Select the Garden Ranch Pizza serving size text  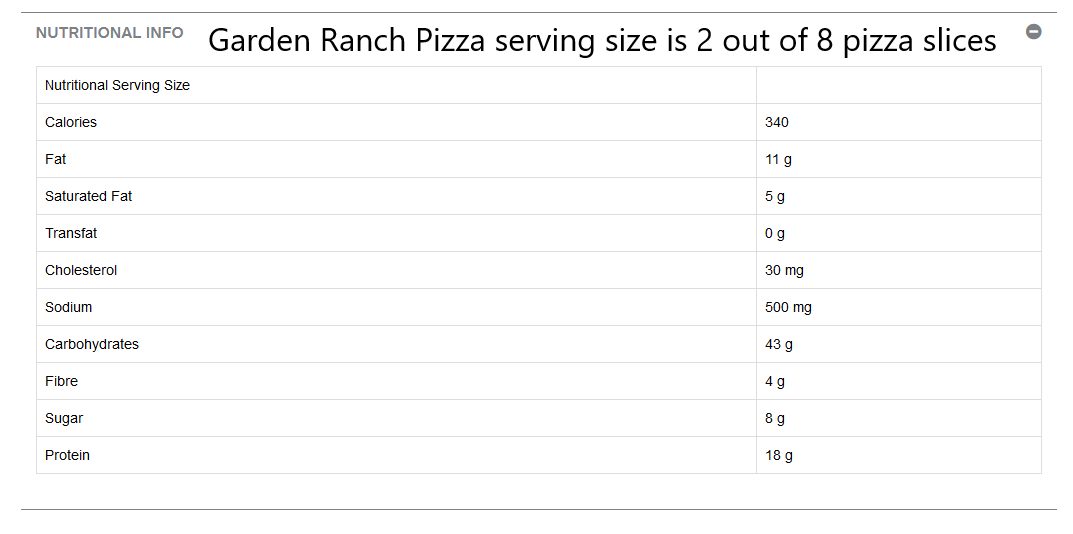click(x=602, y=41)
